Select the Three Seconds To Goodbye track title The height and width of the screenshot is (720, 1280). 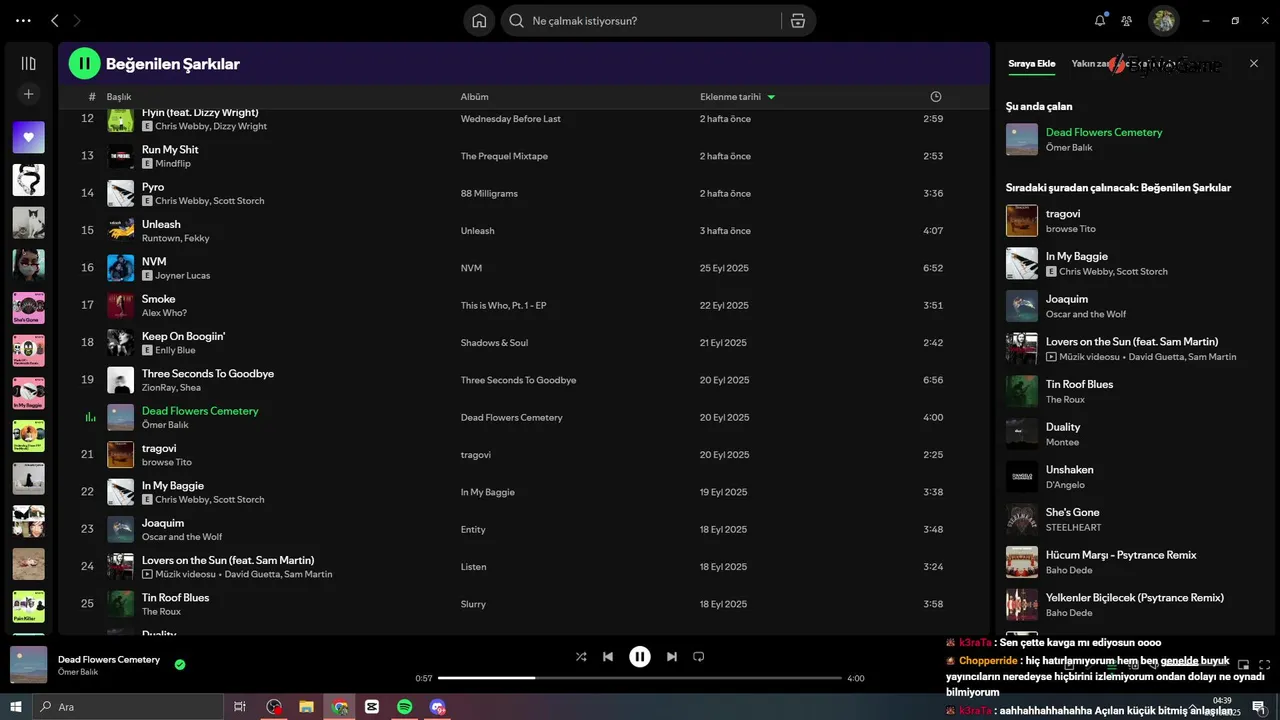click(208, 374)
